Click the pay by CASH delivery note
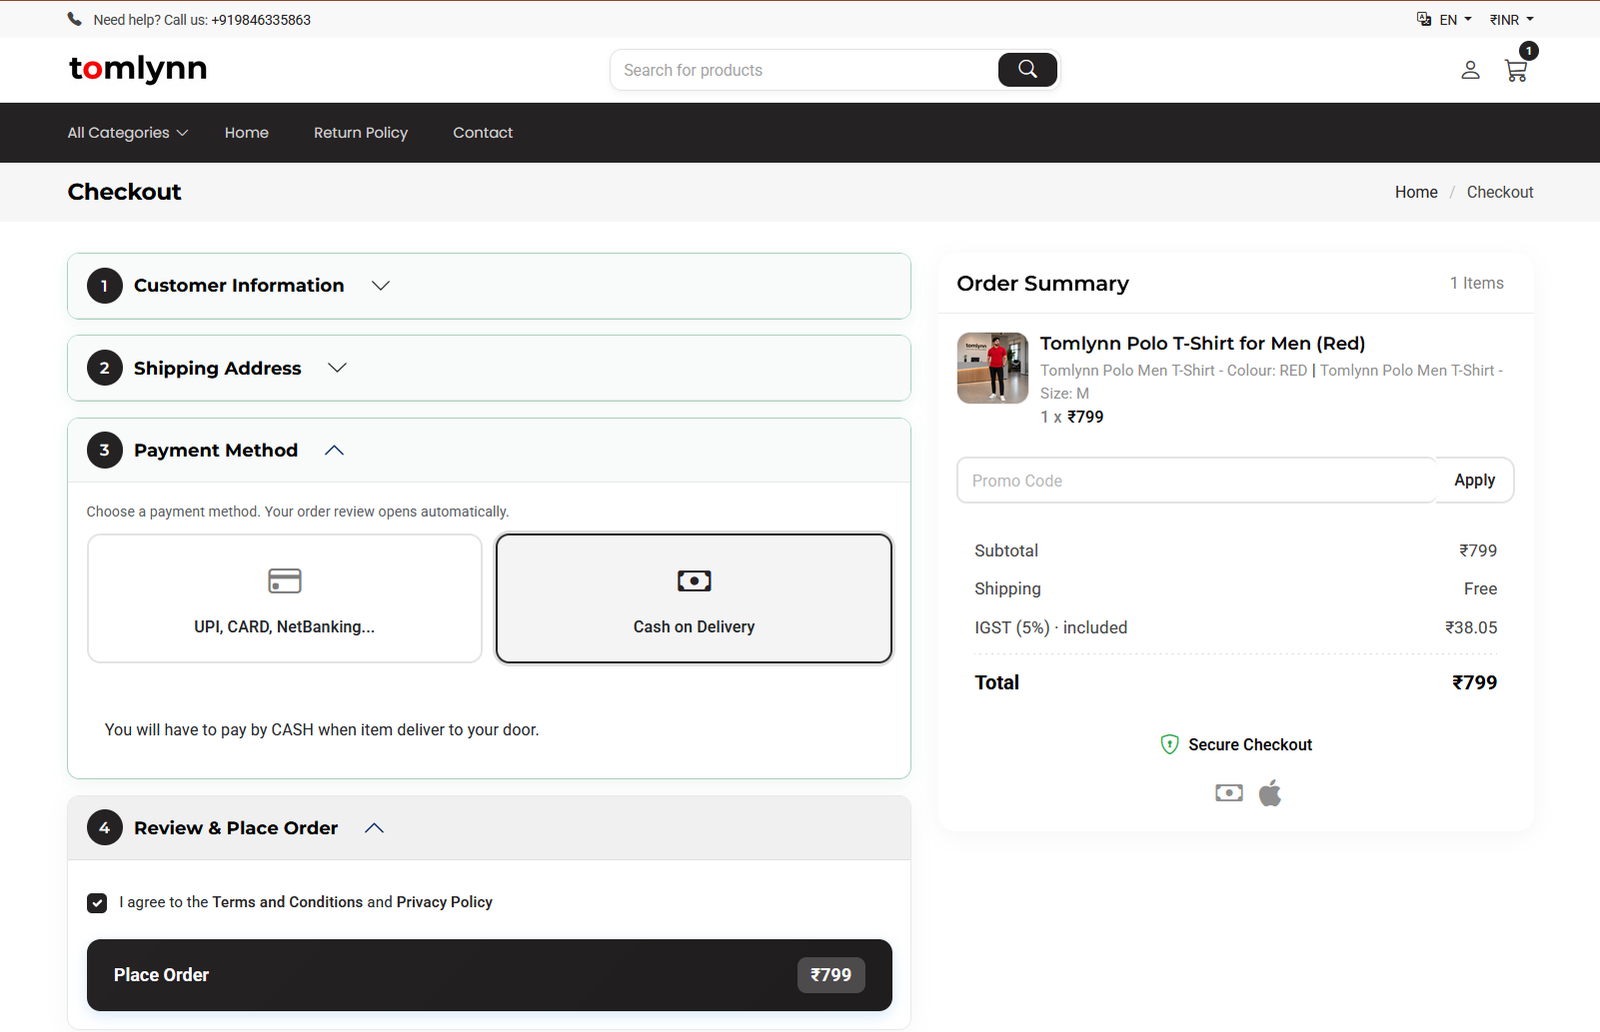This screenshot has width=1600, height=1032. click(x=321, y=730)
